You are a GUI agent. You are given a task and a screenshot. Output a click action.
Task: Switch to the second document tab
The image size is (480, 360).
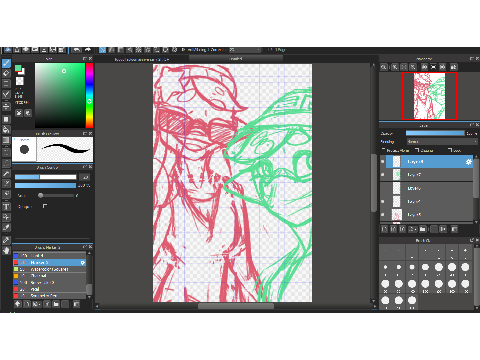point(236,59)
